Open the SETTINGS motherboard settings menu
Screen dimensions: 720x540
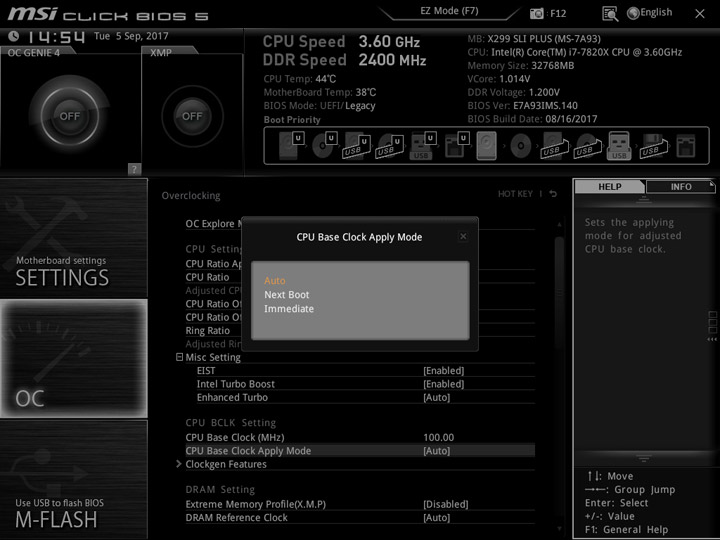[73, 238]
